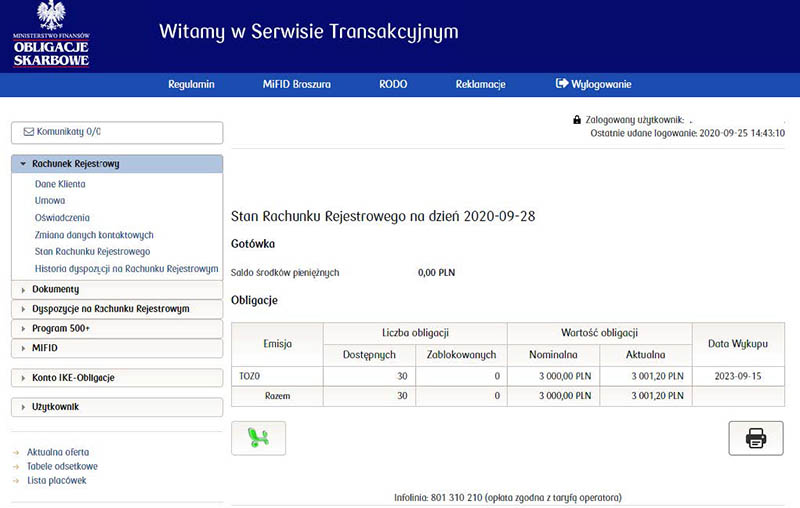Expand the Konto IKE-Obligacje section
Screen dimensions: 800x508
pos(116,377)
